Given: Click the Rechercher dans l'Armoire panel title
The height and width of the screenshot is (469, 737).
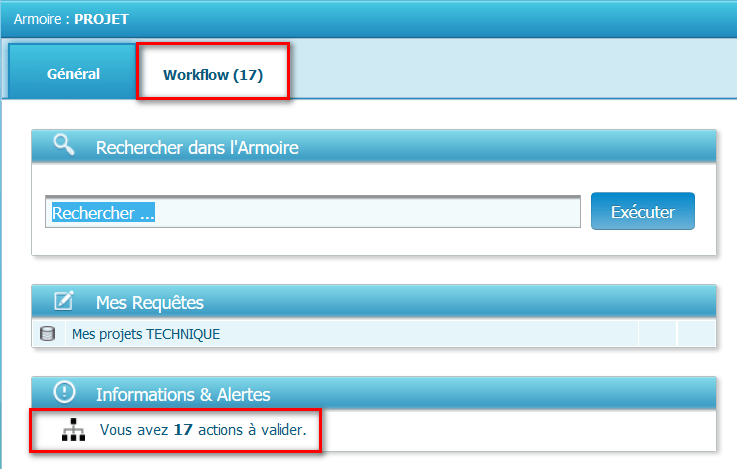Looking at the screenshot, I should [x=197, y=148].
